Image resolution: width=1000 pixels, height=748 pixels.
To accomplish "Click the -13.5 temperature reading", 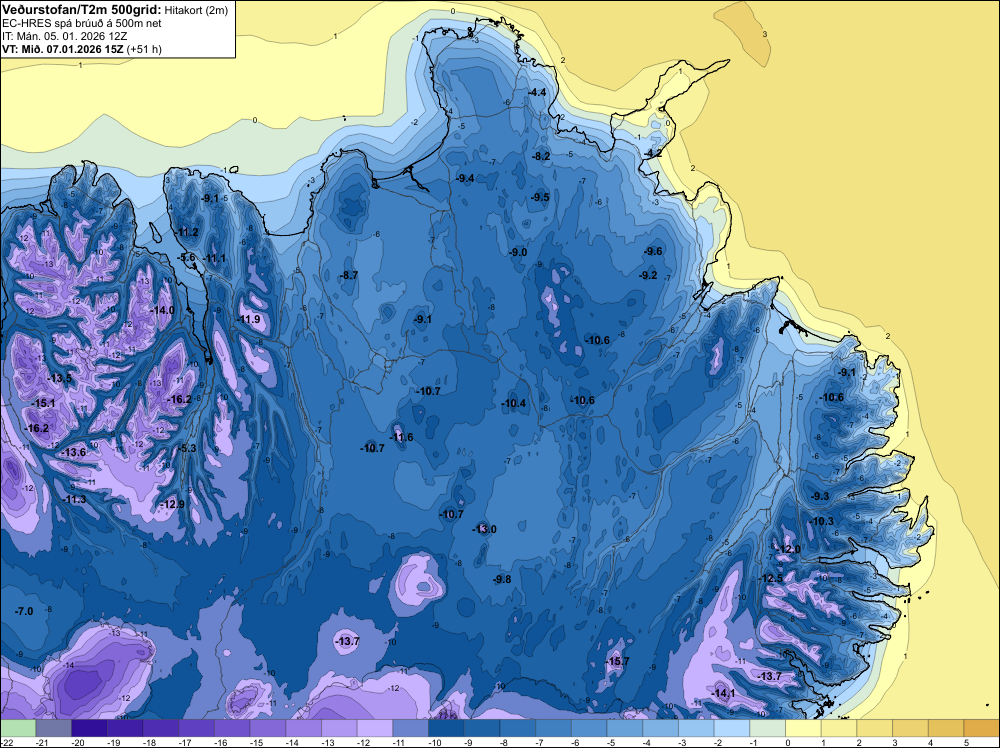I will coord(60,378).
